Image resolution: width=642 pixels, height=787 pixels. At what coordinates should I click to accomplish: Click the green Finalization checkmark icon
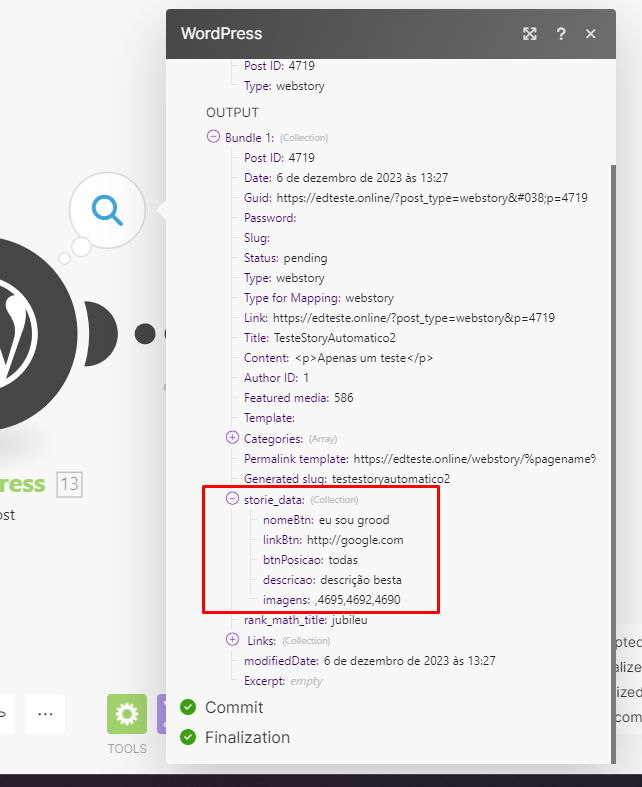coord(188,737)
